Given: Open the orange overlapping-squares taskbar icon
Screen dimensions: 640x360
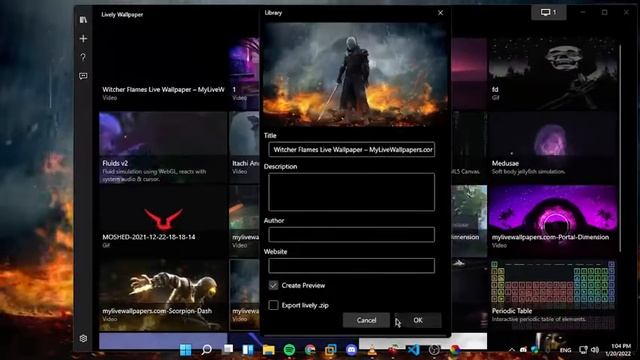Looking at the screenshot, I should click(331, 349).
